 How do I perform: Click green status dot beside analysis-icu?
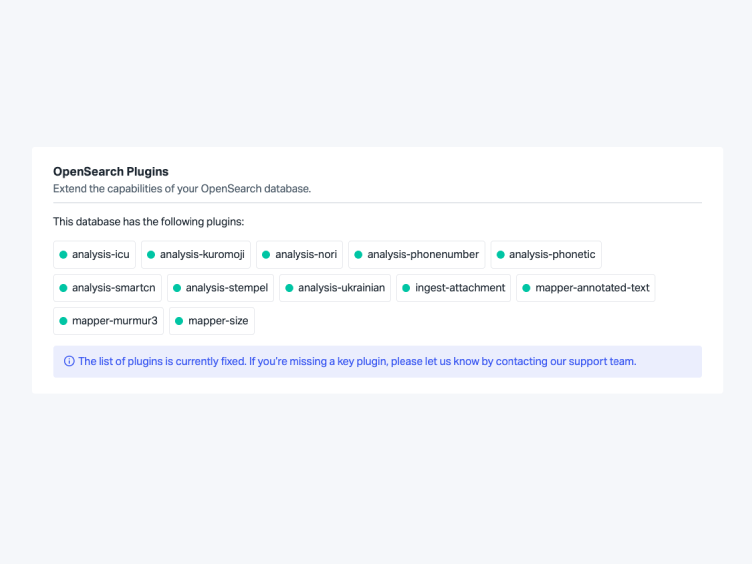coord(63,255)
